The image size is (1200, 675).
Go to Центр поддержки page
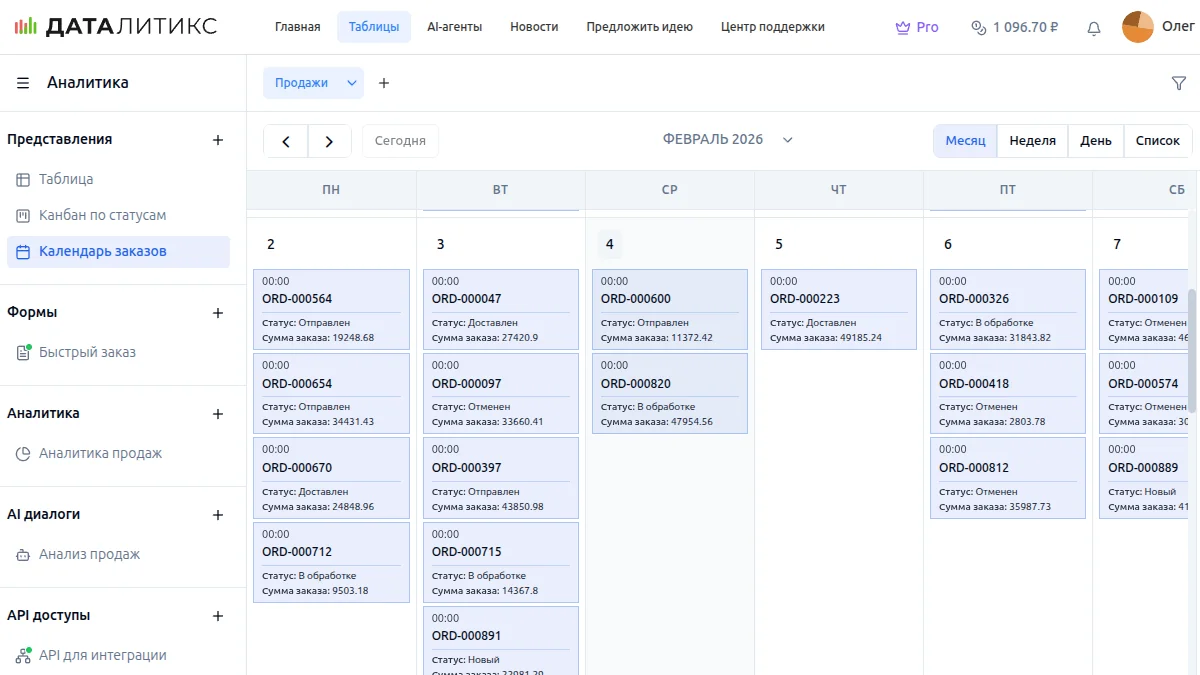pos(772,27)
